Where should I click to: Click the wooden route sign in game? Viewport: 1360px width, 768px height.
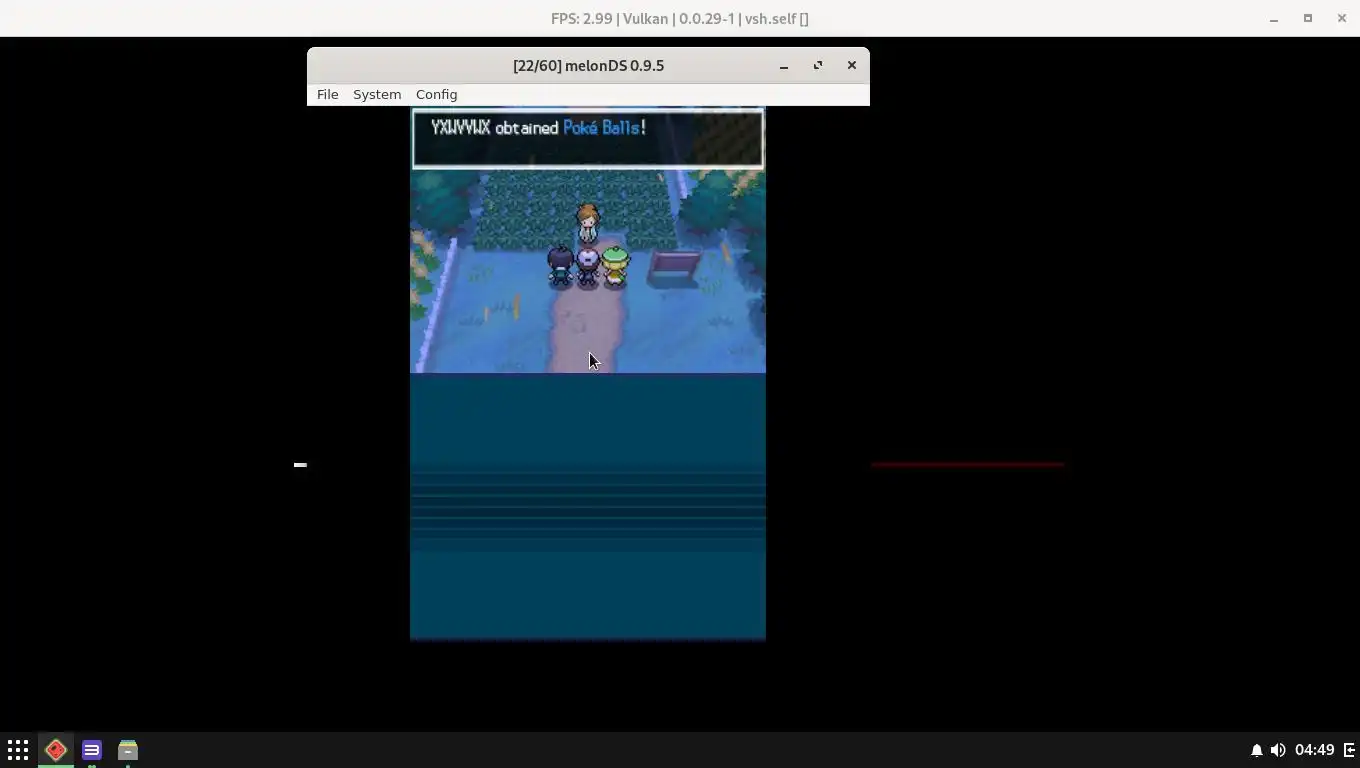pos(674,268)
